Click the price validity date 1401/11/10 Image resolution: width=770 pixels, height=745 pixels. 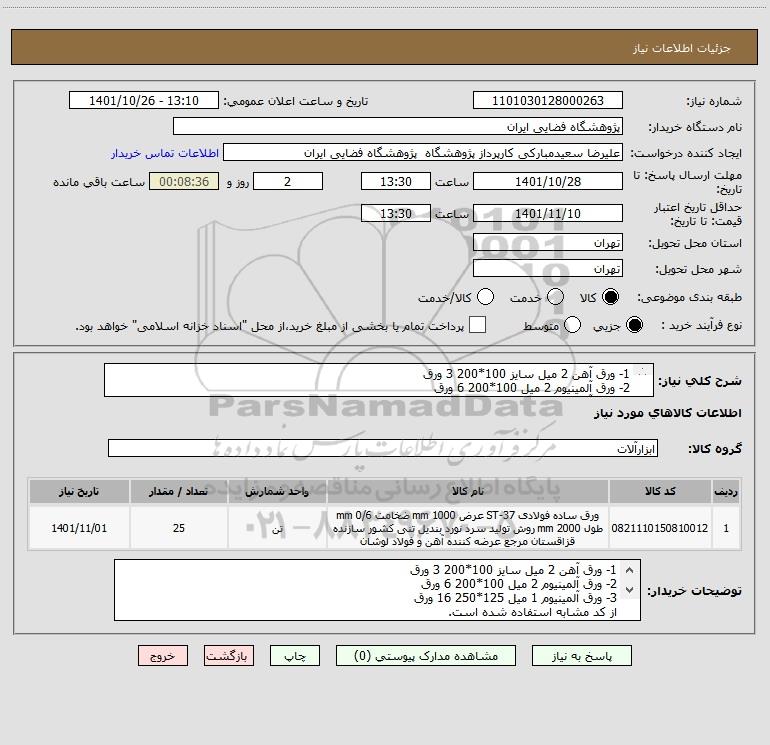pos(548,214)
